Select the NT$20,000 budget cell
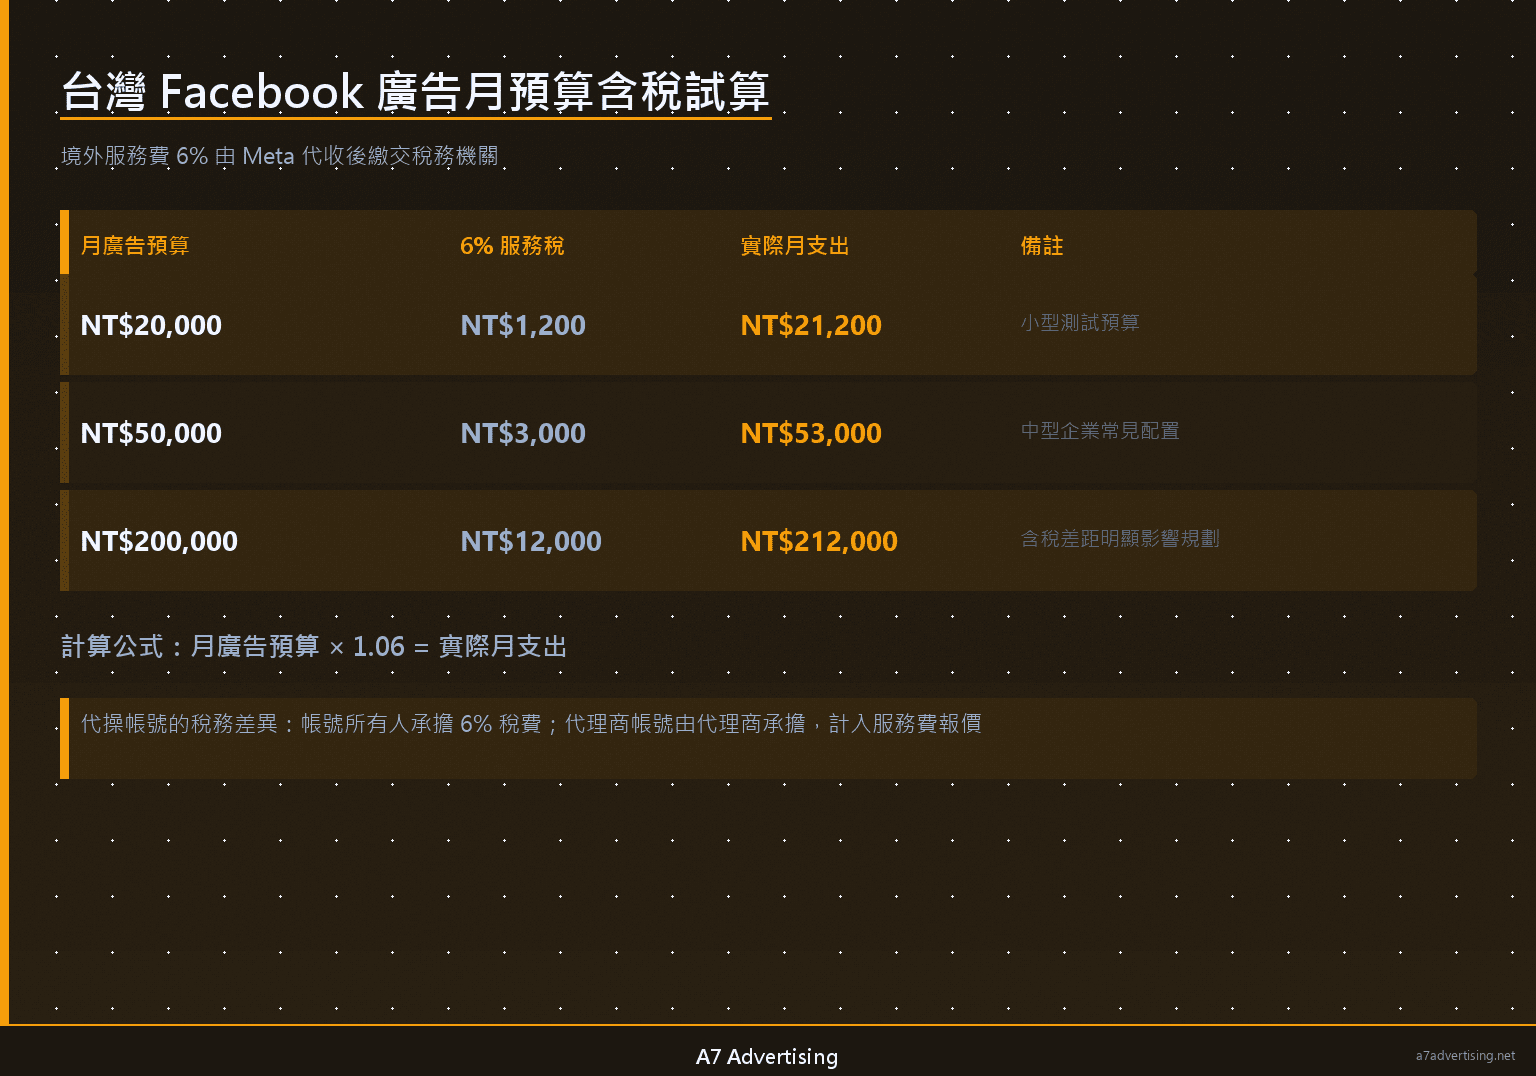The image size is (1536, 1076). [x=151, y=325]
